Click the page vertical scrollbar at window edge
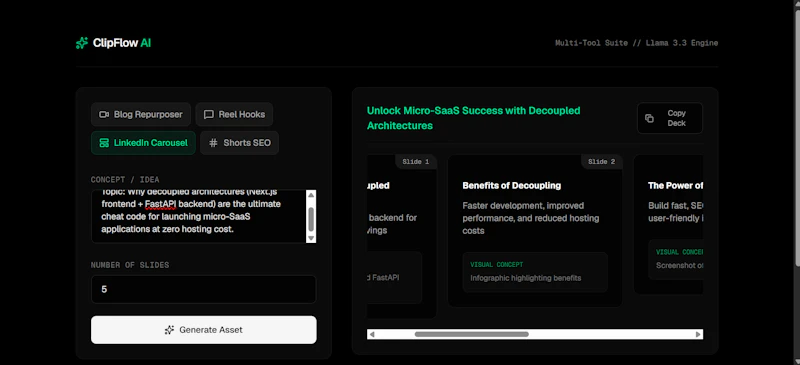800x365 pixels. click(x=797, y=138)
